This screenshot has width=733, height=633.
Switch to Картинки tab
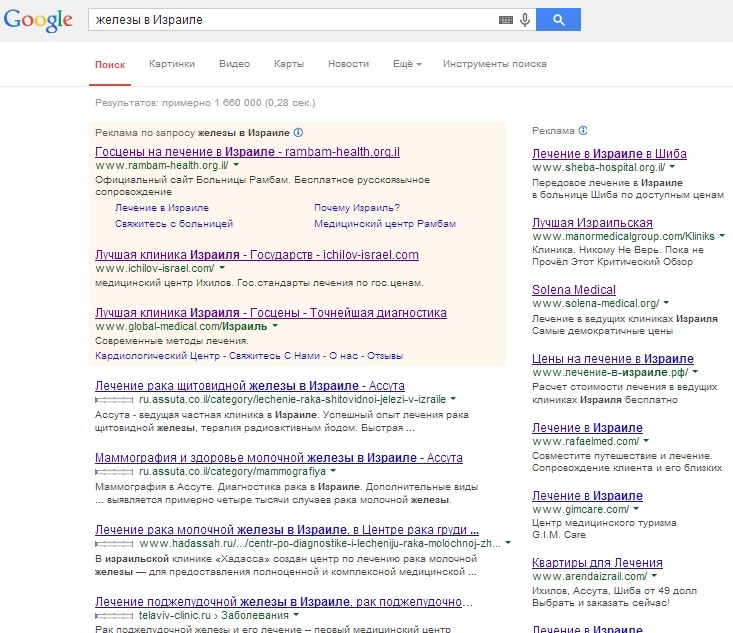pyautogui.click(x=172, y=64)
